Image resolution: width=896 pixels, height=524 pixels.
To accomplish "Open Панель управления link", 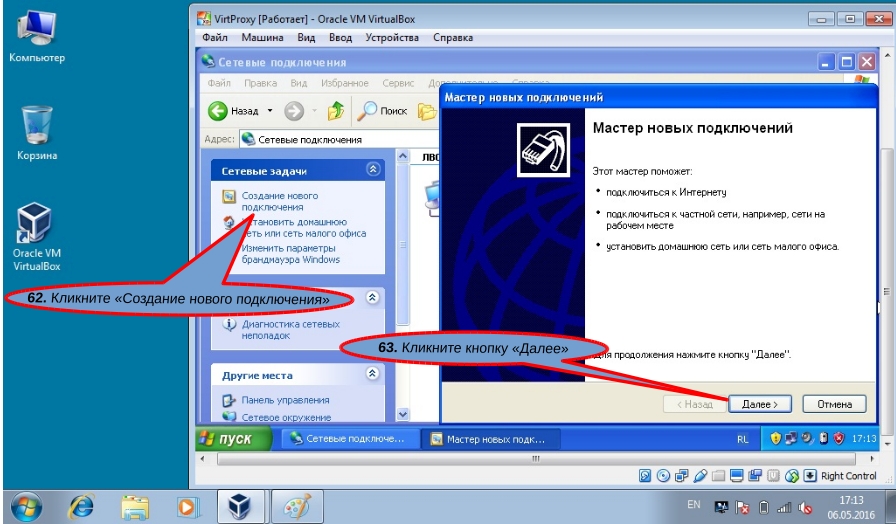I will click(x=285, y=400).
